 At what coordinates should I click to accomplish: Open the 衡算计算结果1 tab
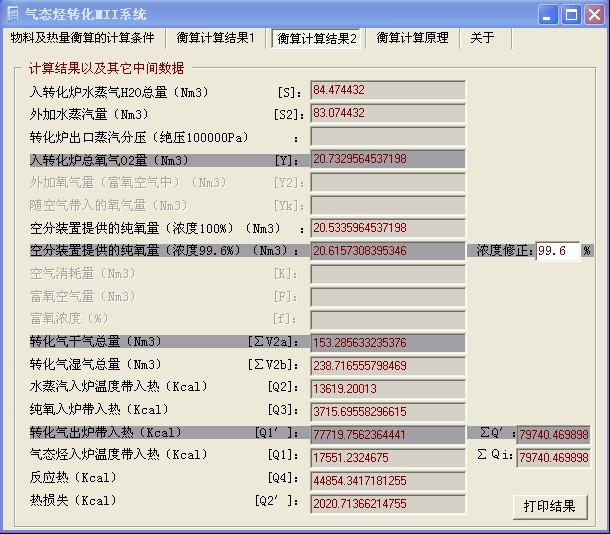[x=215, y=38]
